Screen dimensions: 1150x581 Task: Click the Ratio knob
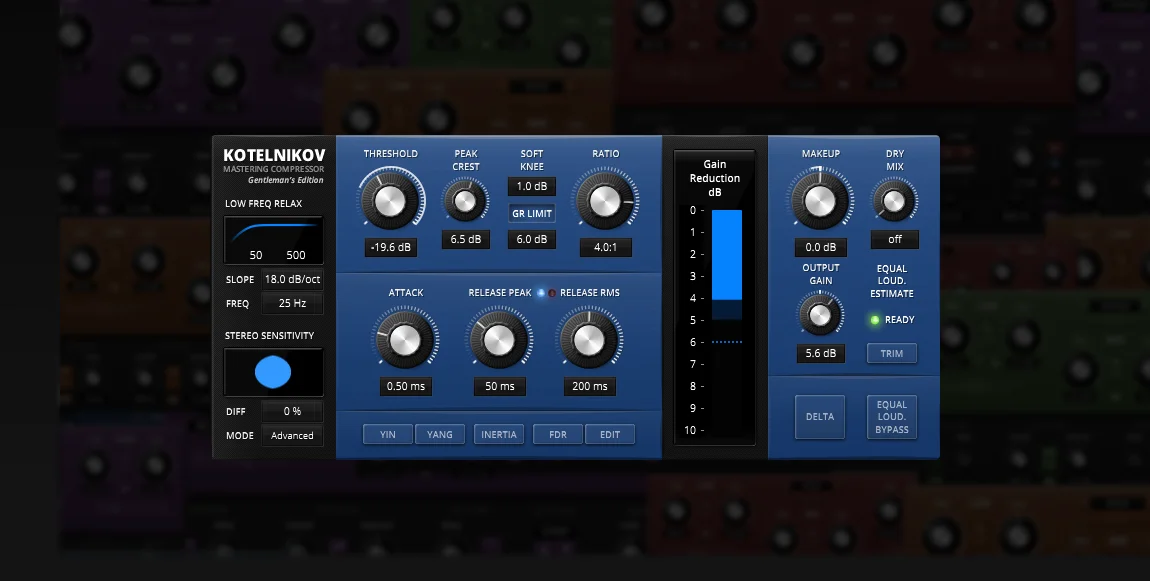click(605, 200)
